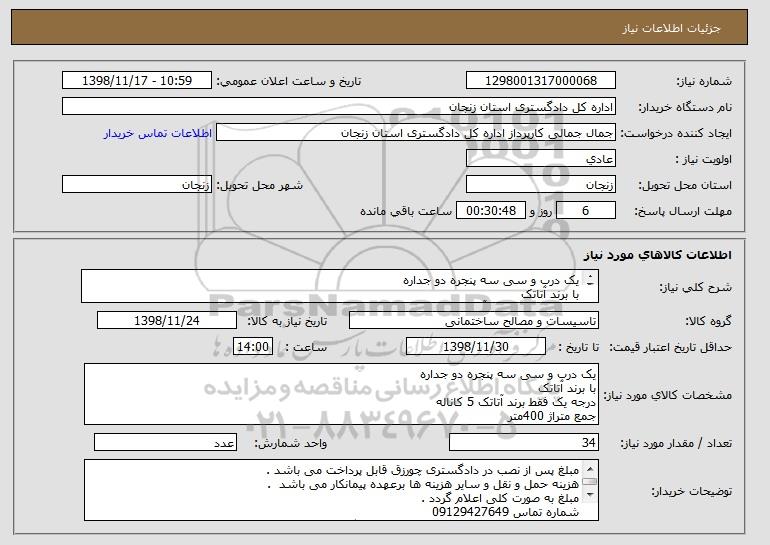Click down arrow of شرح کلی نیاز box
The image size is (770, 545).
[x=590, y=284]
